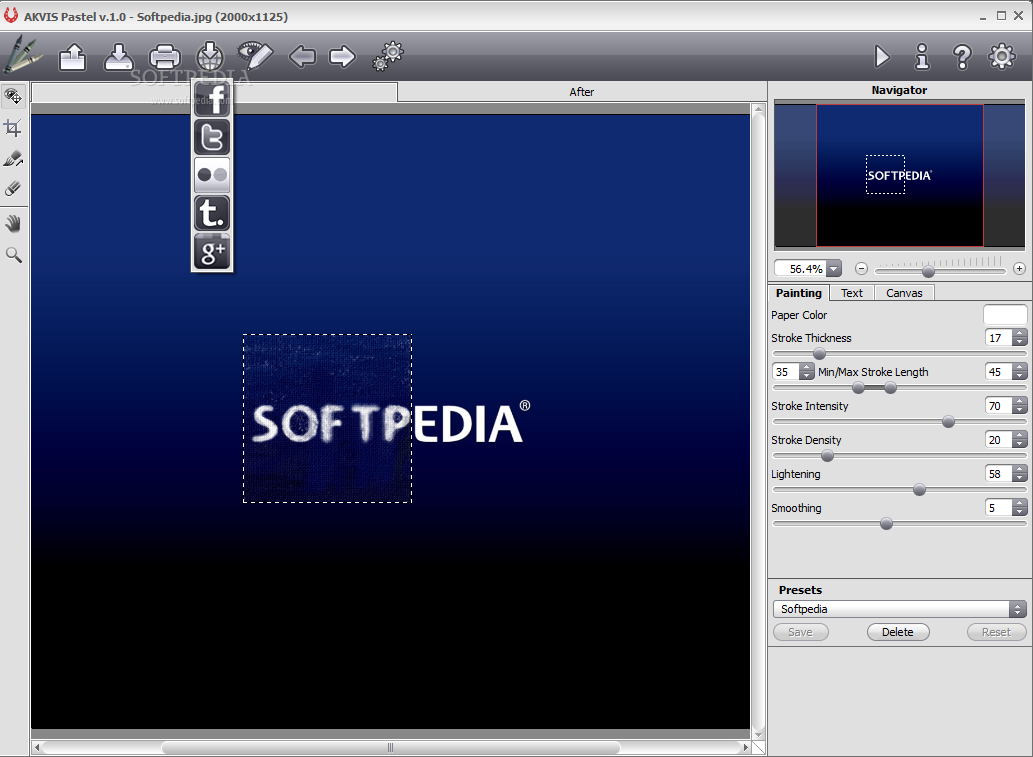Screen dimensions: 1033x757
Task: Open program info icon
Action: coord(922,57)
